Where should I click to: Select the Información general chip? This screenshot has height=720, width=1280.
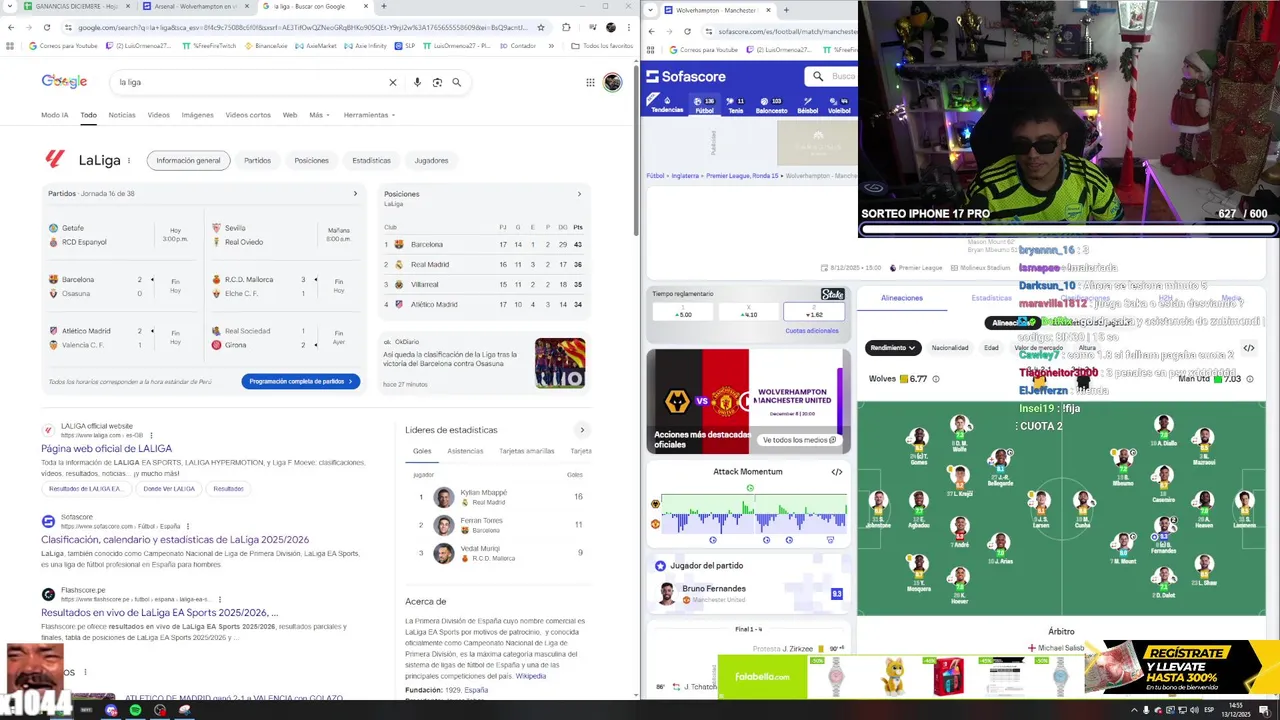tap(188, 160)
